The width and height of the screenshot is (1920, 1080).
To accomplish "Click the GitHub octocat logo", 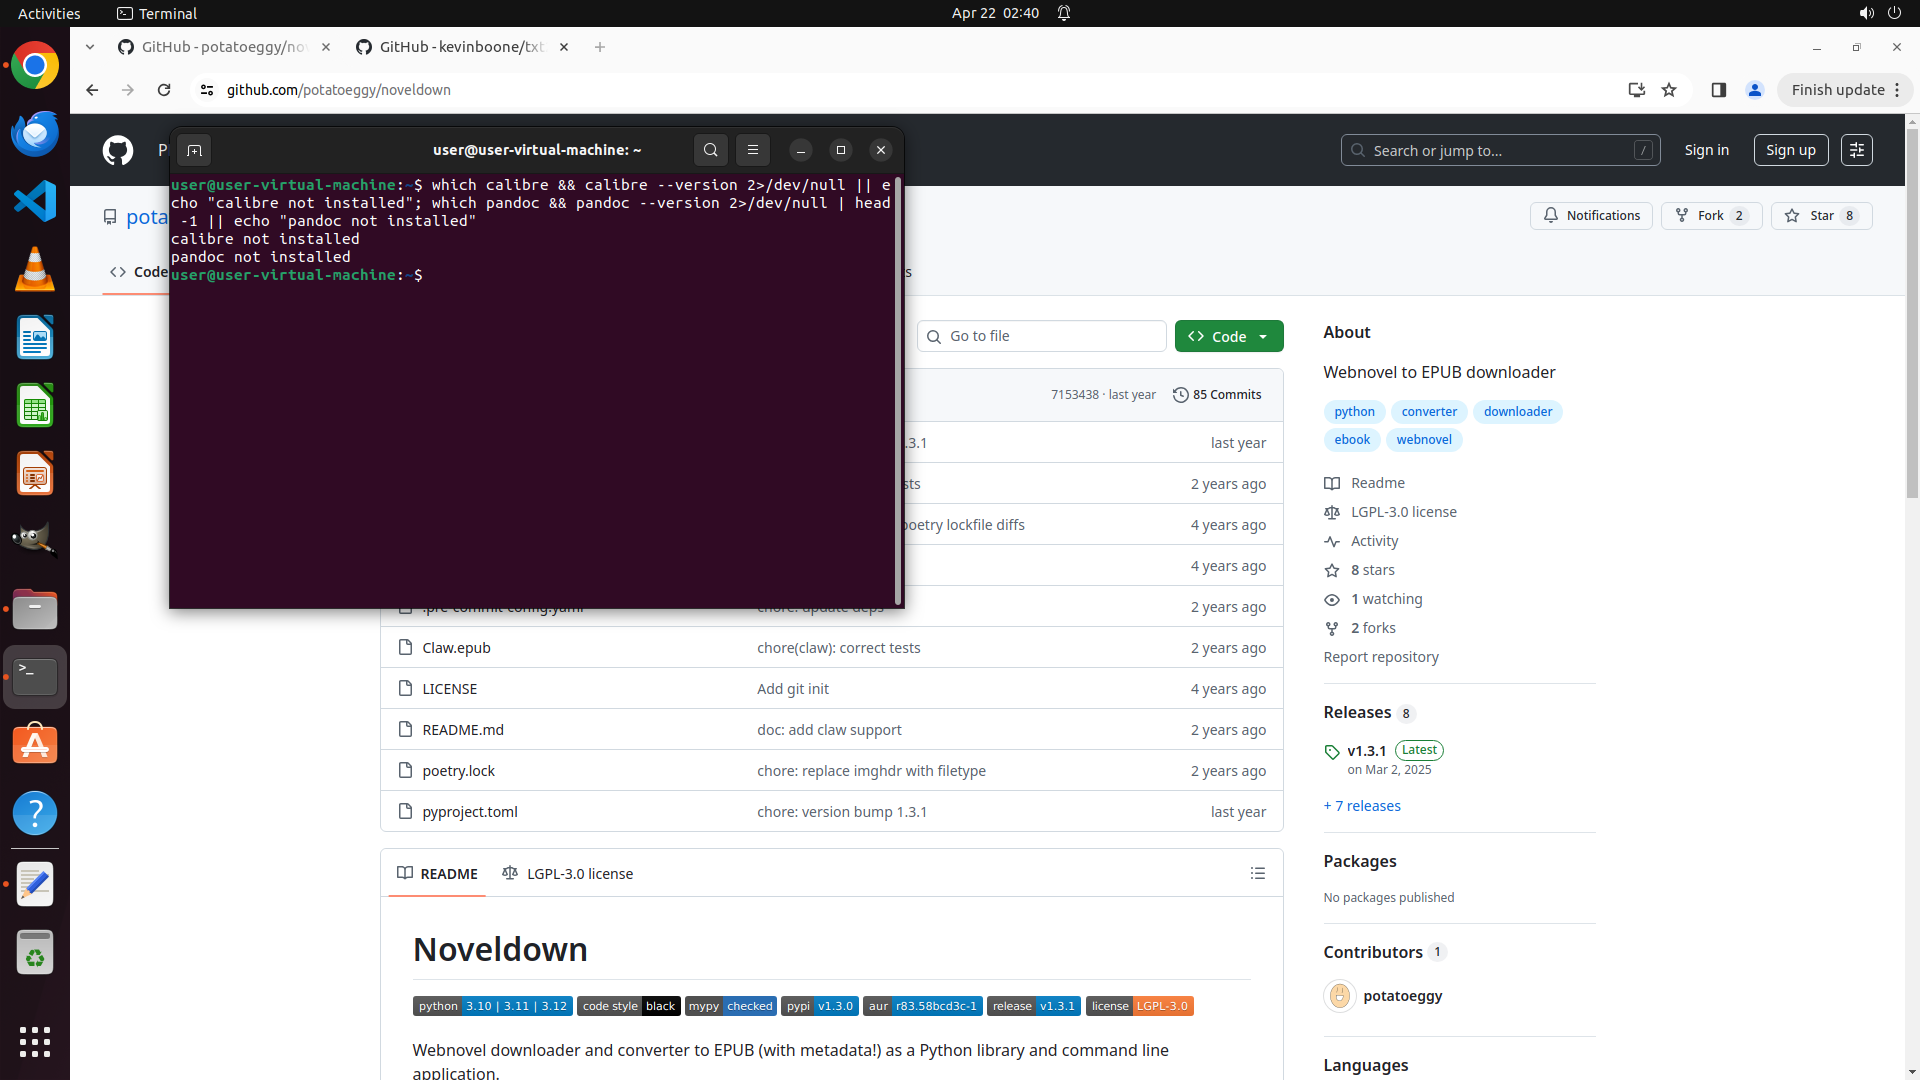I will click(x=118, y=150).
